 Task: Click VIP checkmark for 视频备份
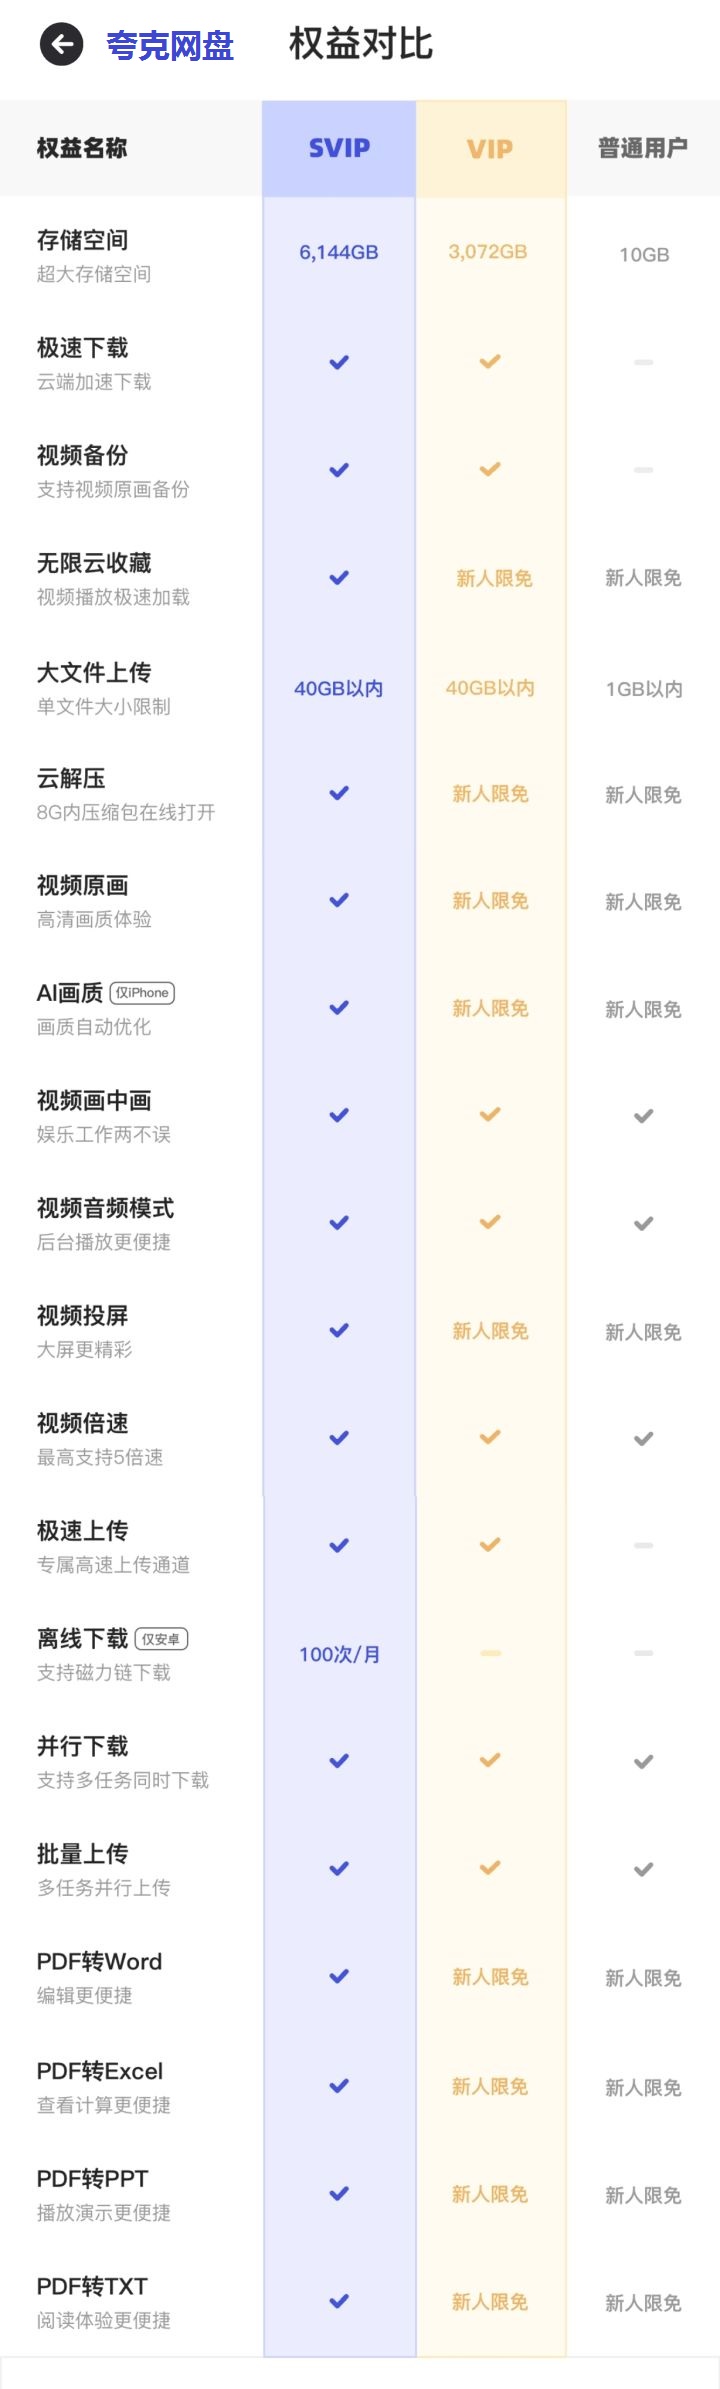coord(490,469)
